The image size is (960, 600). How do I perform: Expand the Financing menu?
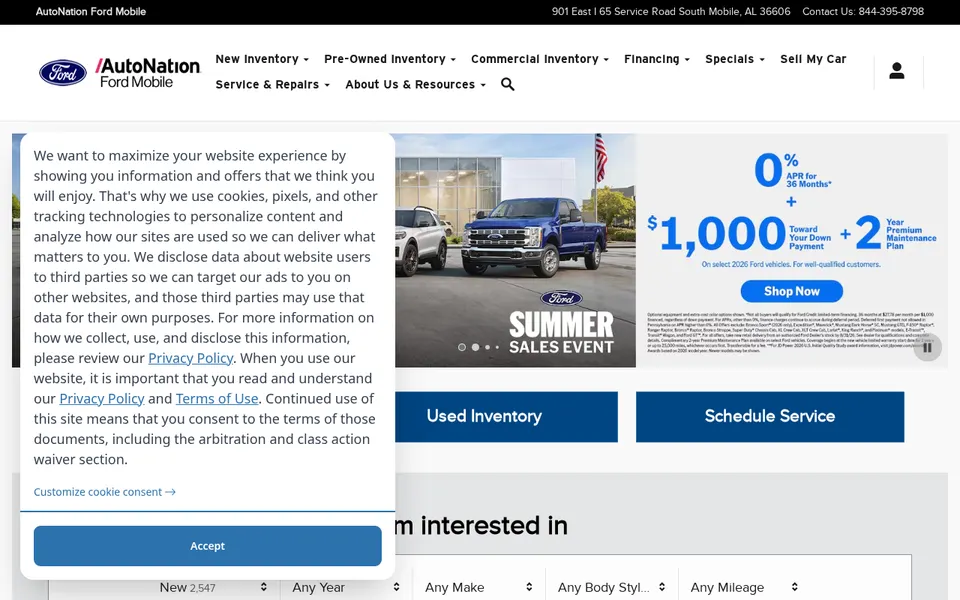(657, 59)
